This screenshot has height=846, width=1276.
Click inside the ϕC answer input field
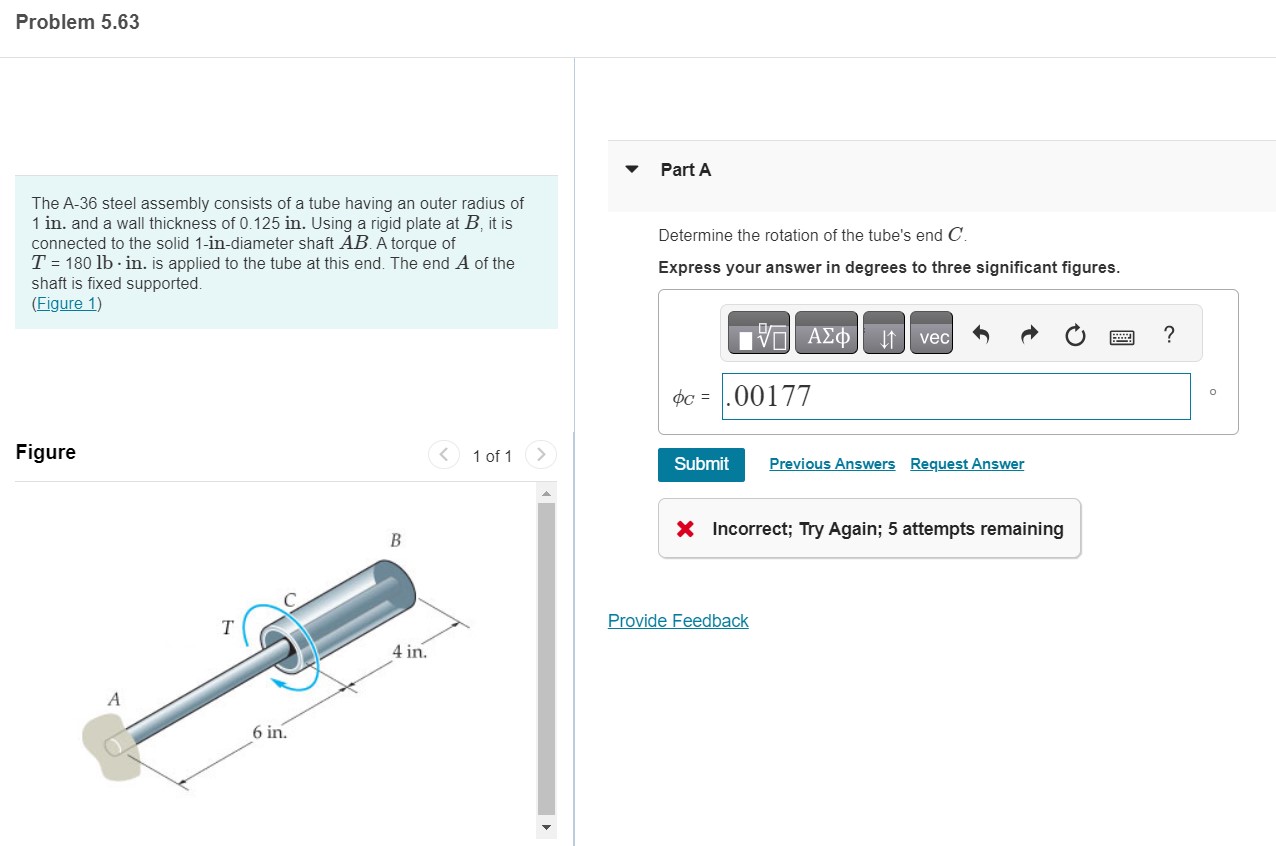(x=955, y=396)
